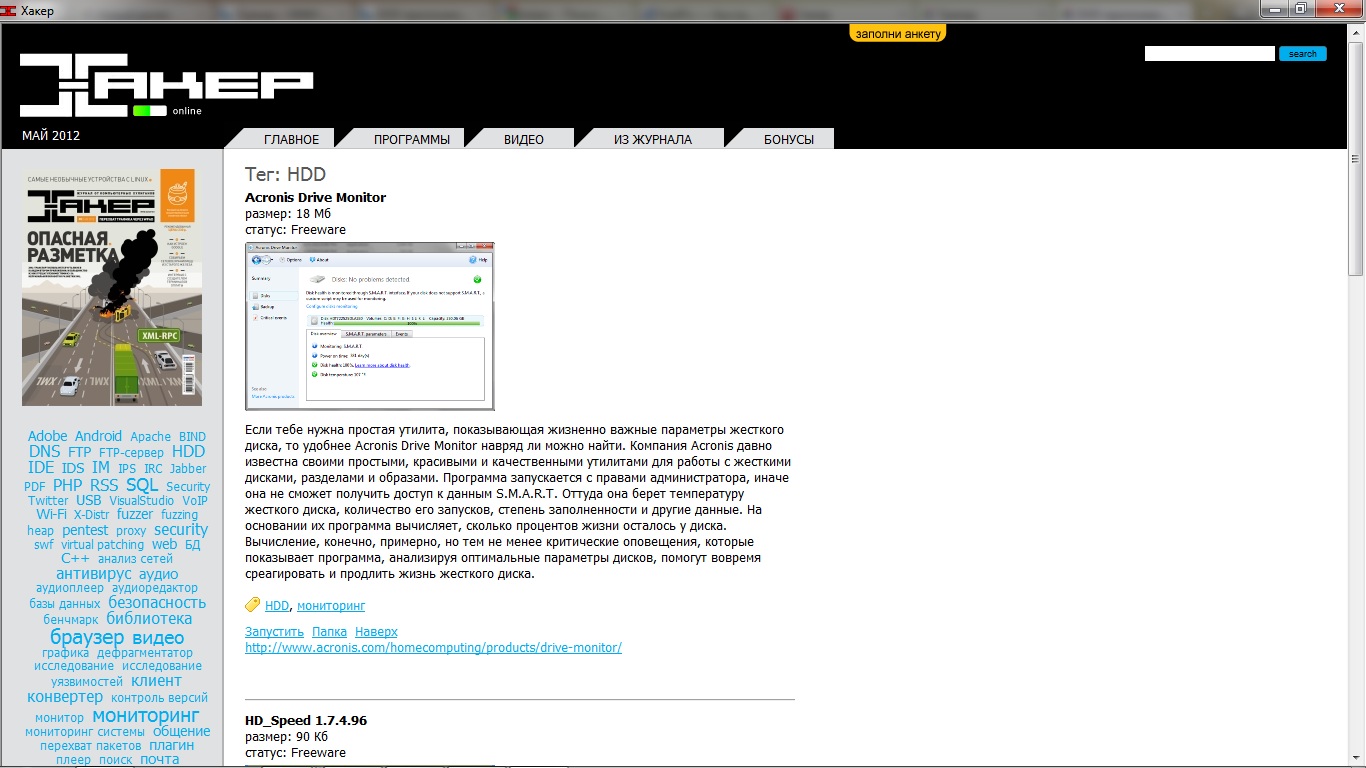Image resolution: width=1366 pixels, height=768 pixels.
Task: Open the acronis.com drive-monitor URL
Action: (433, 648)
